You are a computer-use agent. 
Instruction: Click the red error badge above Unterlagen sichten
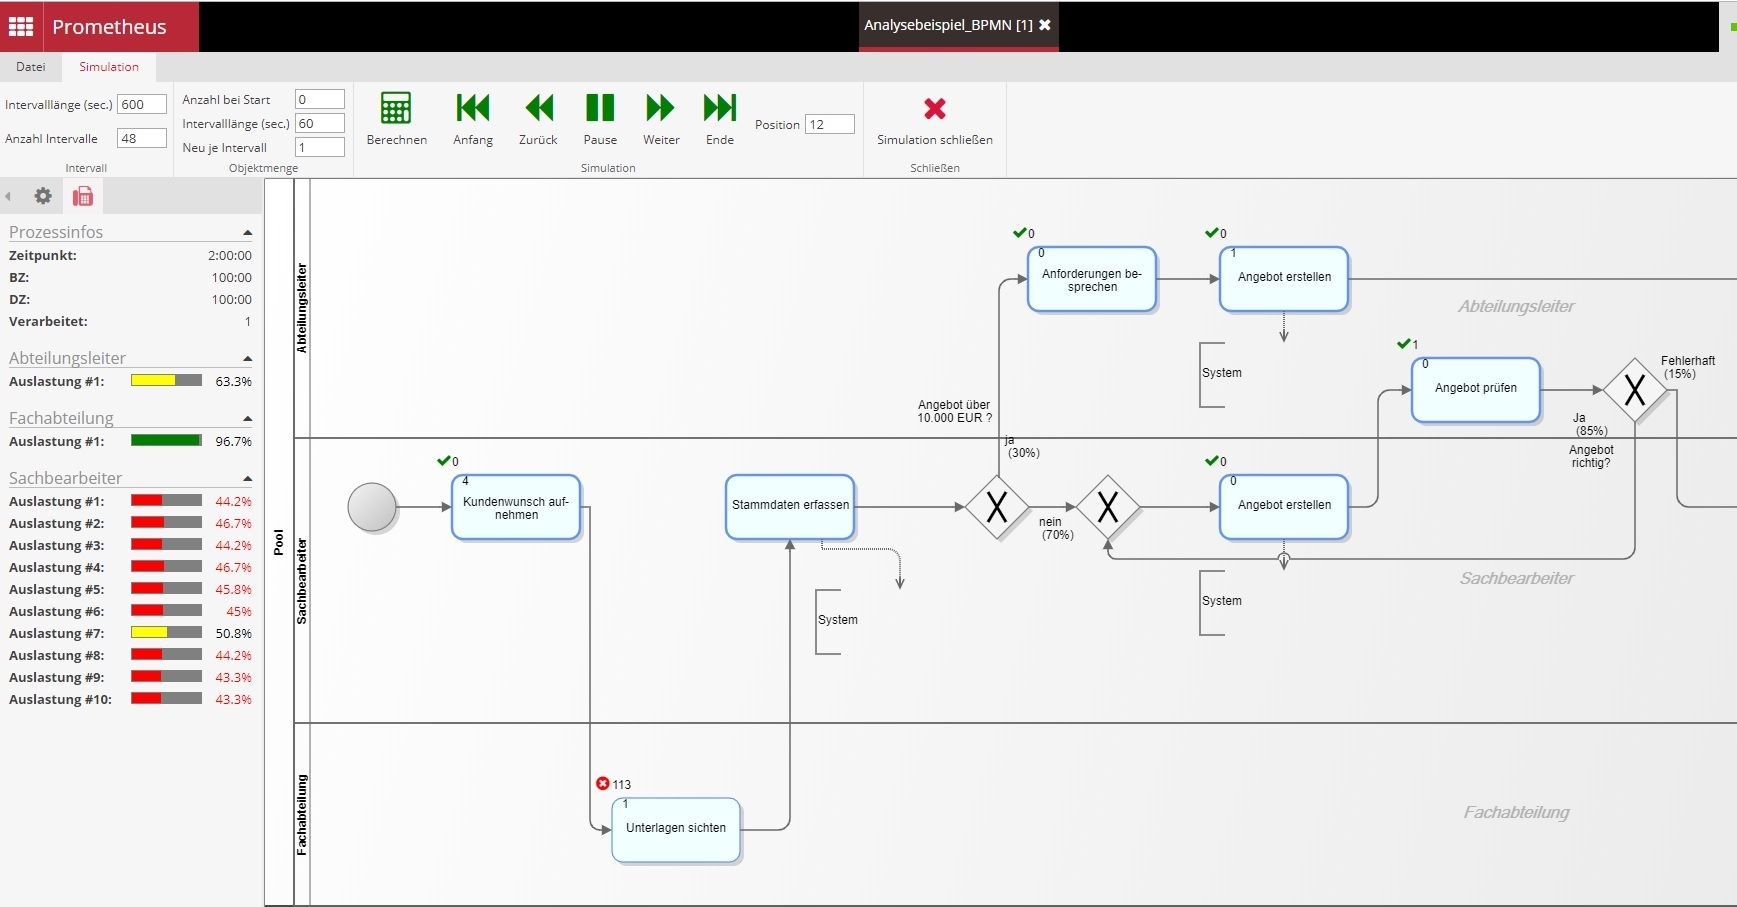[x=602, y=784]
